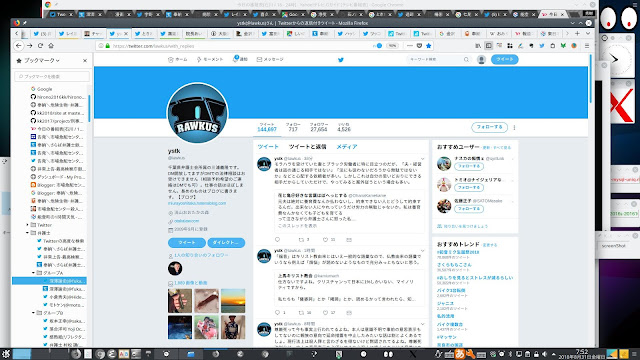This screenshot has height=360, width=640.
Task: Open the Firefox hamburger menu
Action: [x=587, y=46]
